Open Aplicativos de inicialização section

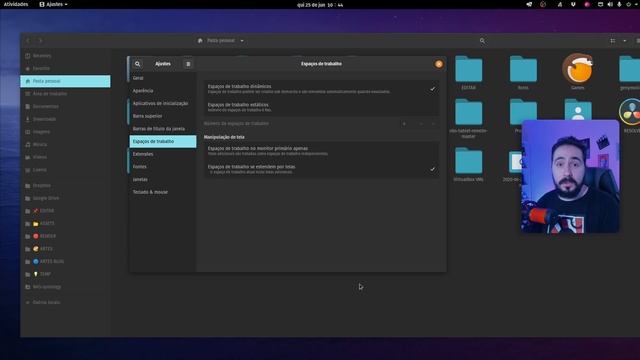(x=162, y=103)
